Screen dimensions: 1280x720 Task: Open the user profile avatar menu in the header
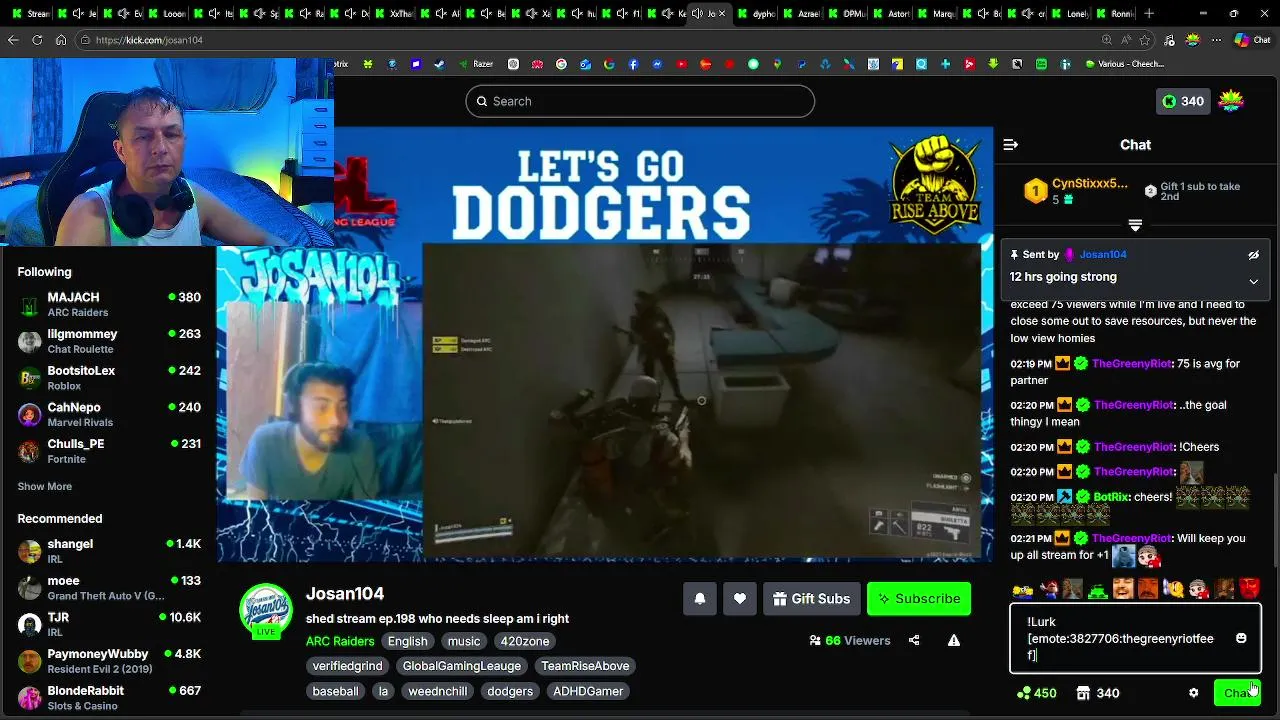1231,101
